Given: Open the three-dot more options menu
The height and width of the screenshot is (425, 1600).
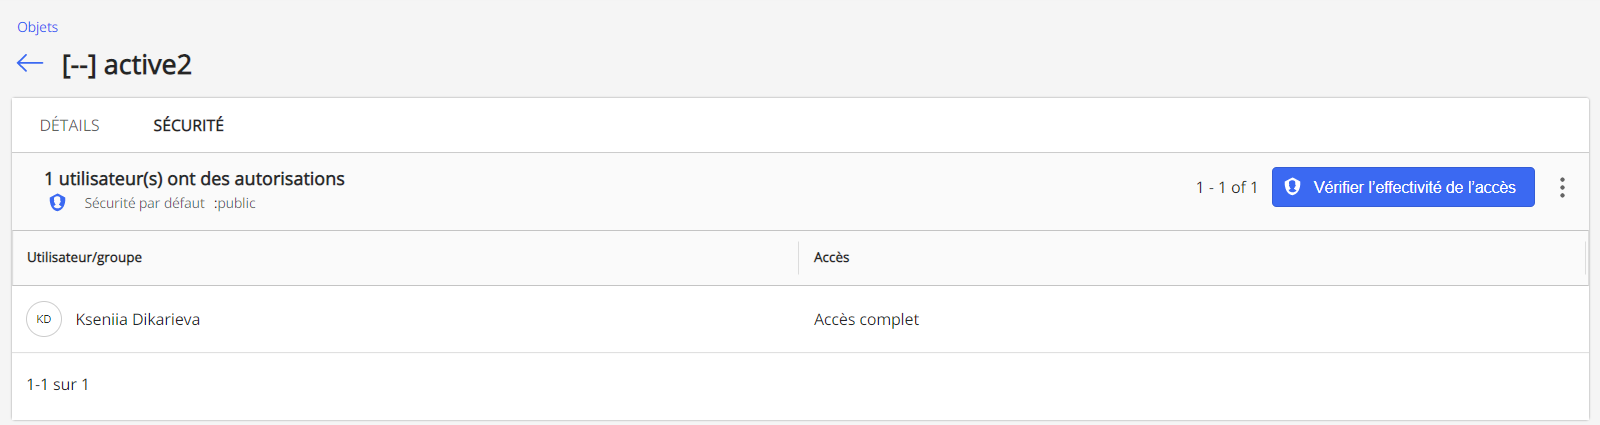Looking at the screenshot, I should [1561, 187].
